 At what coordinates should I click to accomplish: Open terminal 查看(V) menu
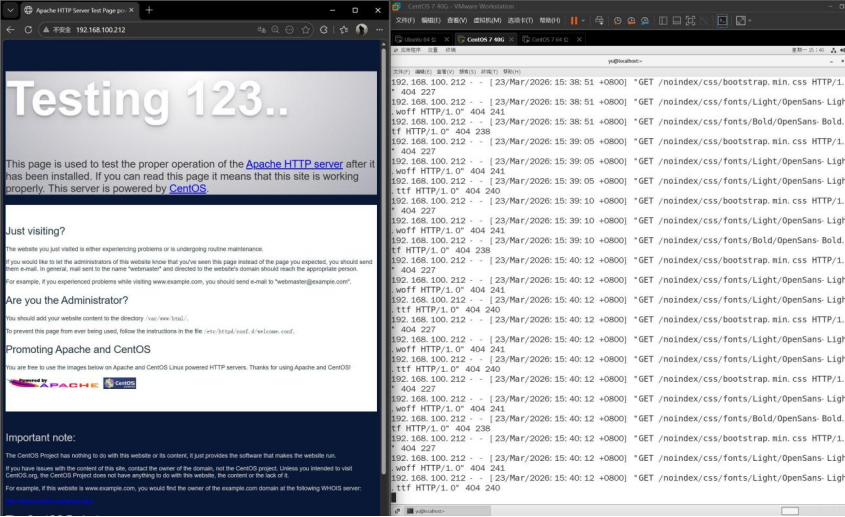point(445,72)
